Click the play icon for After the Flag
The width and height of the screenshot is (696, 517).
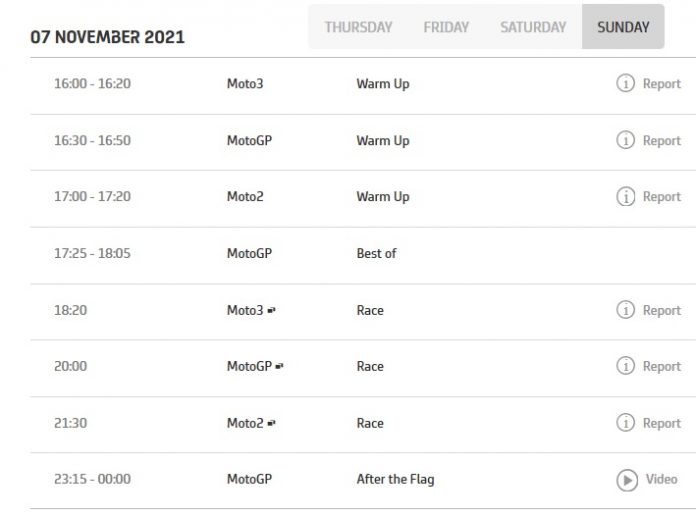(625, 480)
